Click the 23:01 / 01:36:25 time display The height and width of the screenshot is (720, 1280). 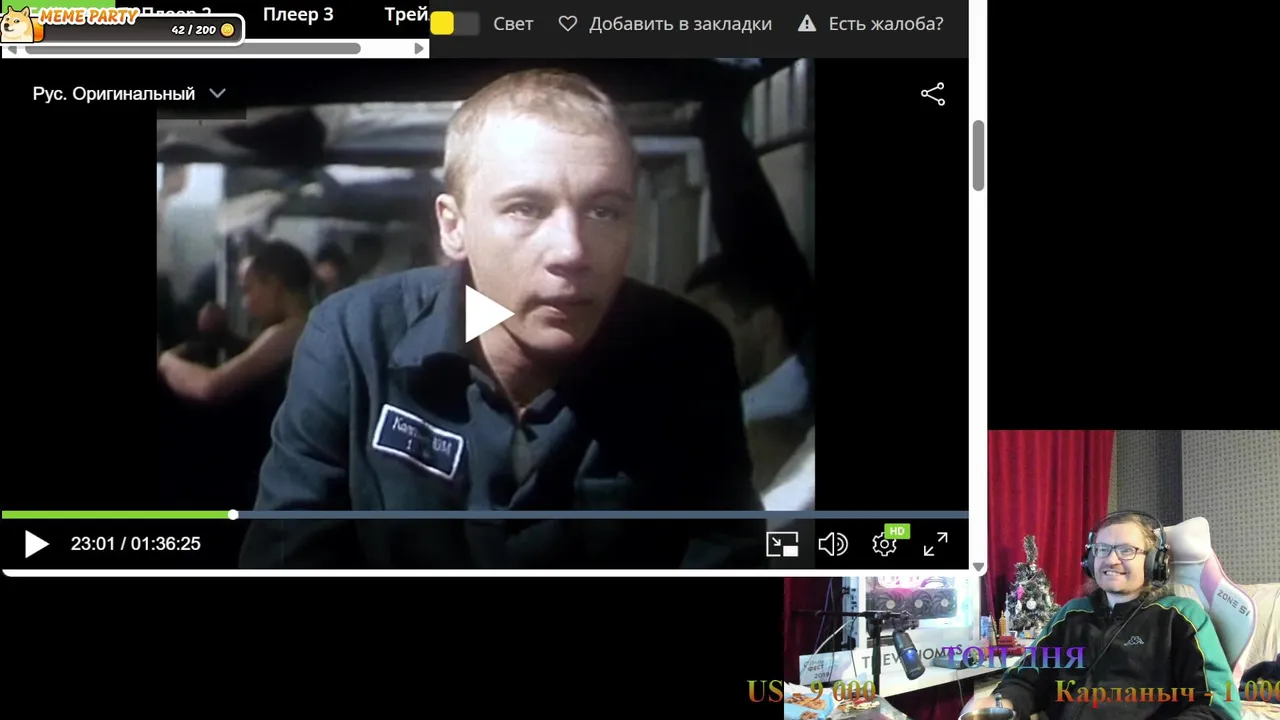[x=136, y=544]
